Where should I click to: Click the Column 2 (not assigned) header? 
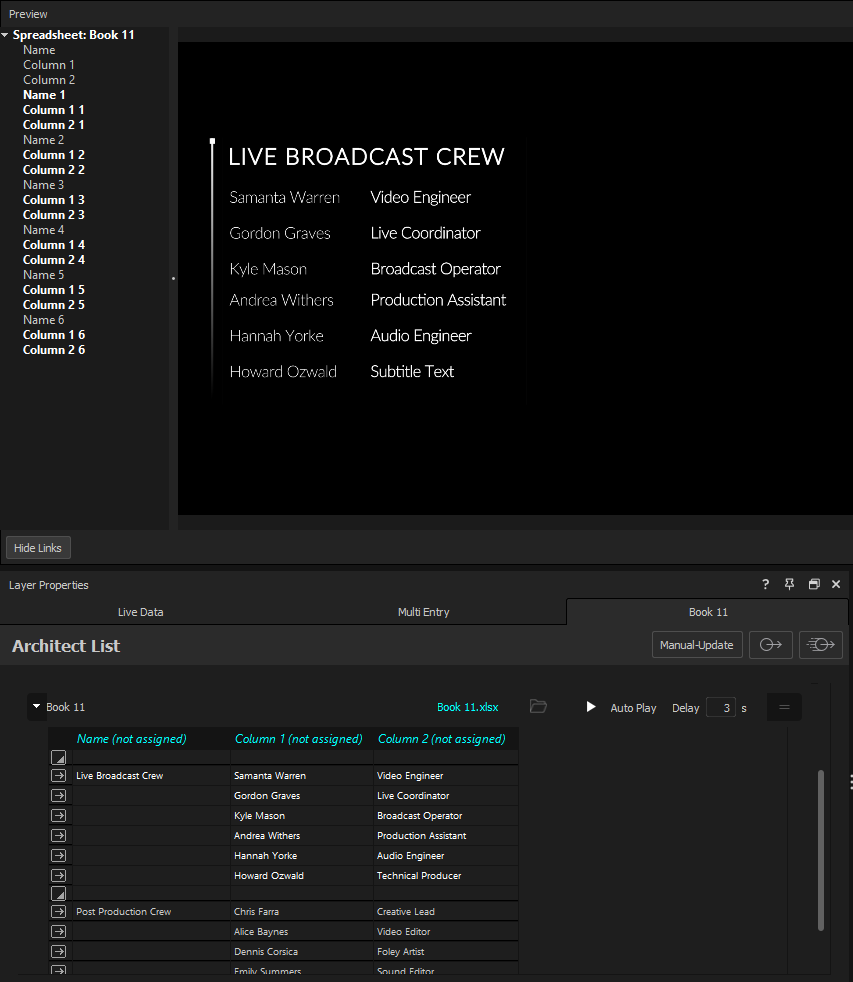click(x=442, y=738)
